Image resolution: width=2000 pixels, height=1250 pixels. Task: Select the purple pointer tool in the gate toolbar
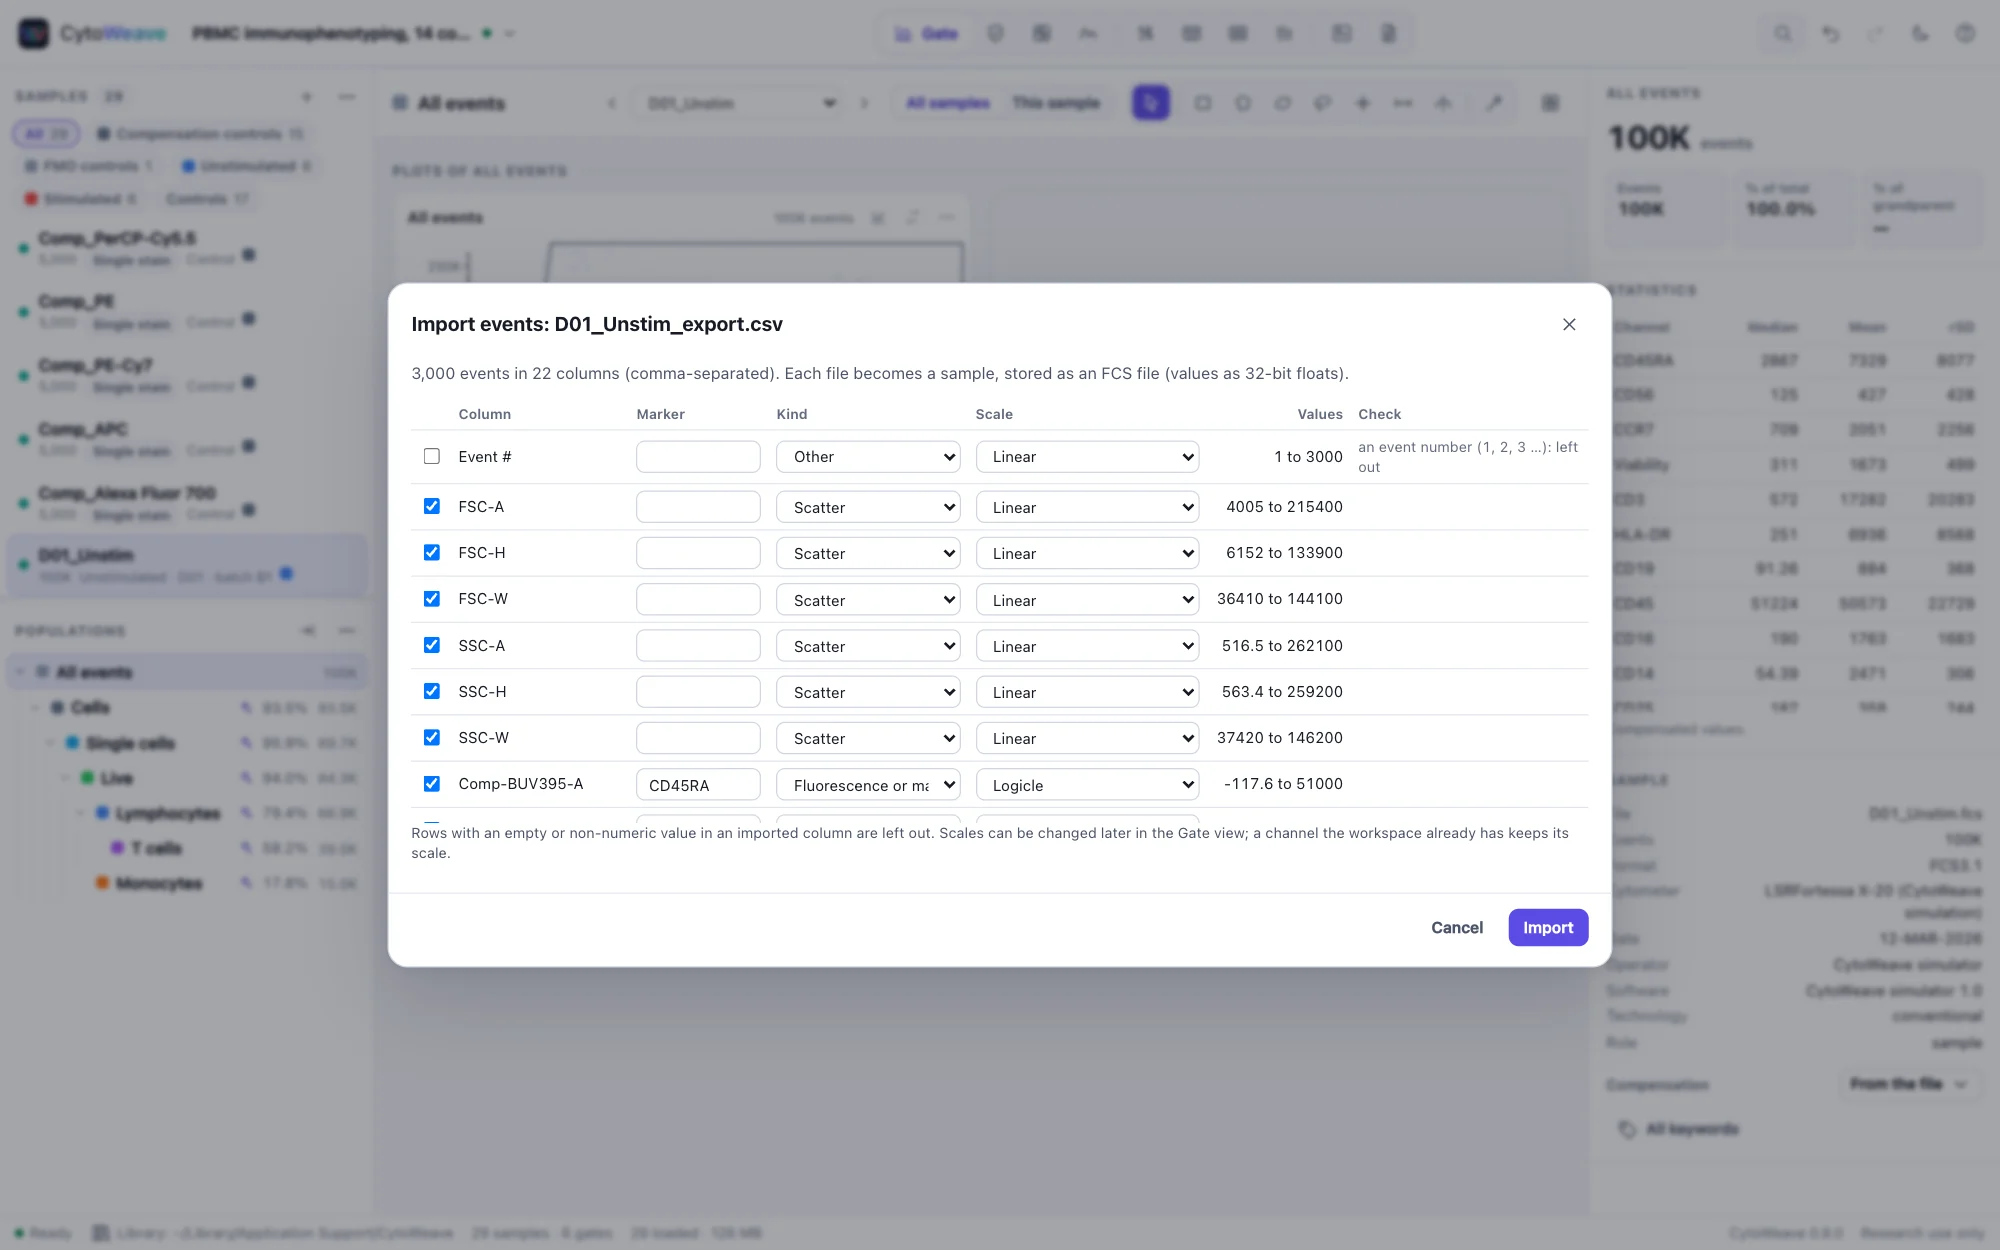coord(1151,103)
